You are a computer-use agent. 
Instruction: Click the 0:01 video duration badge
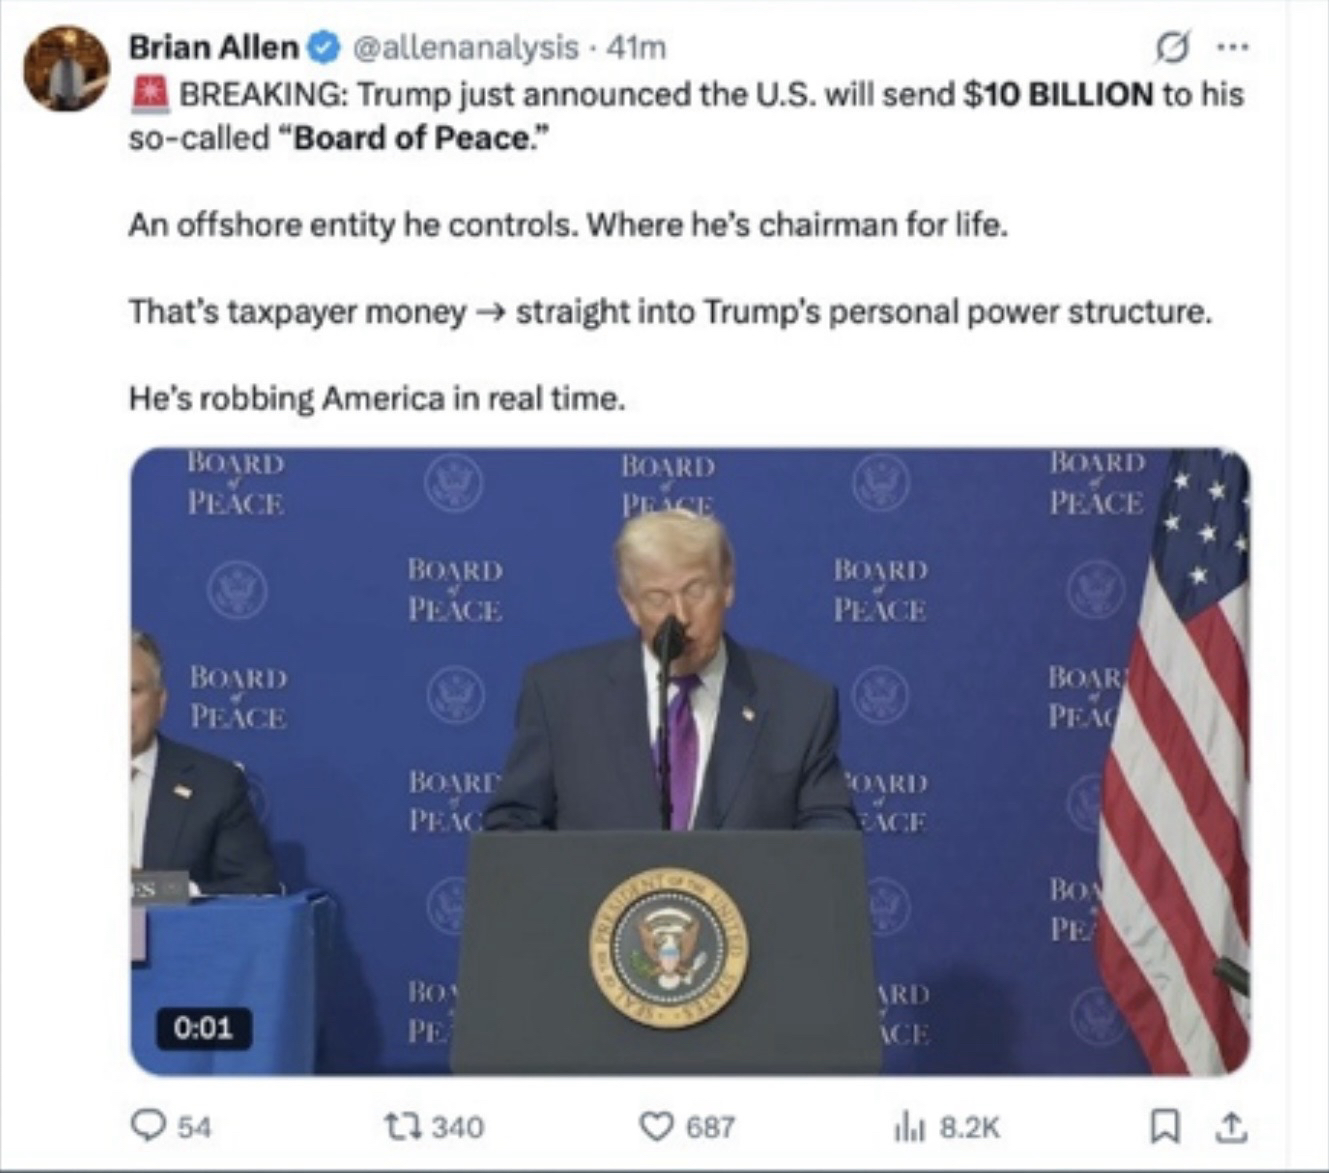coord(203,1028)
